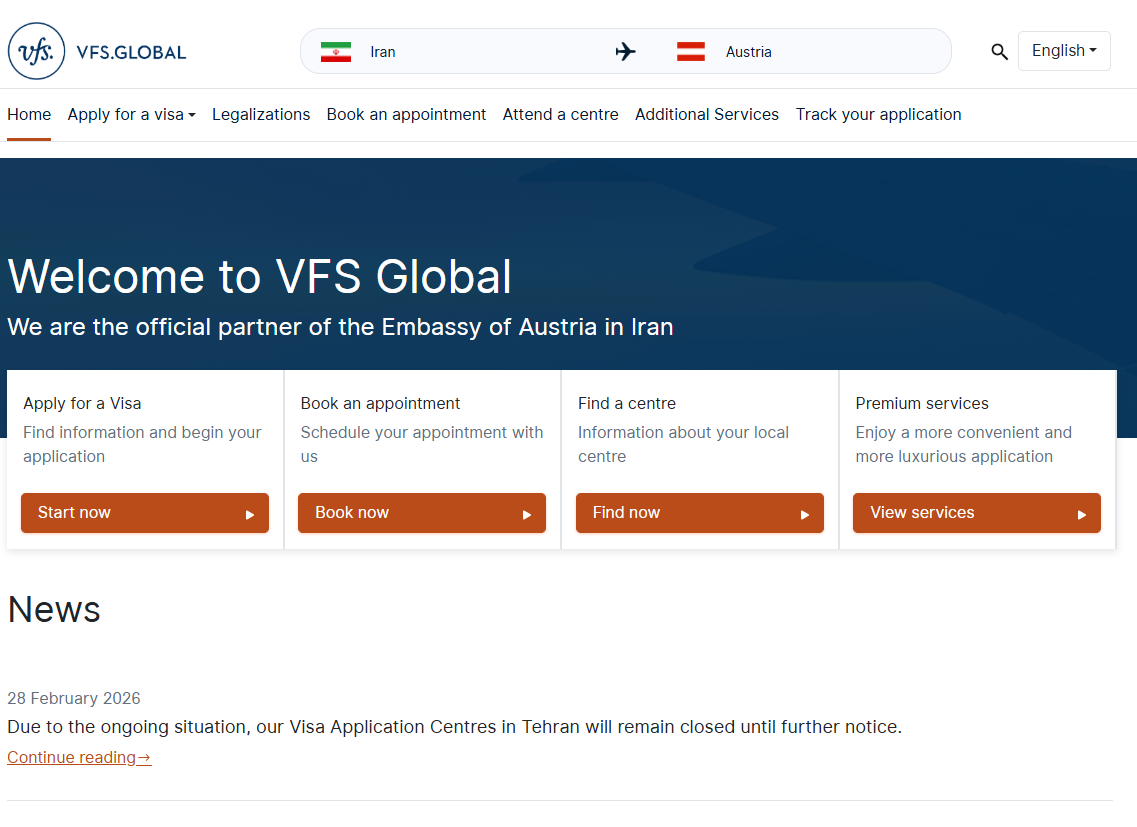
Task: Click the Welcome to VFS Global heading
Action: (260, 276)
